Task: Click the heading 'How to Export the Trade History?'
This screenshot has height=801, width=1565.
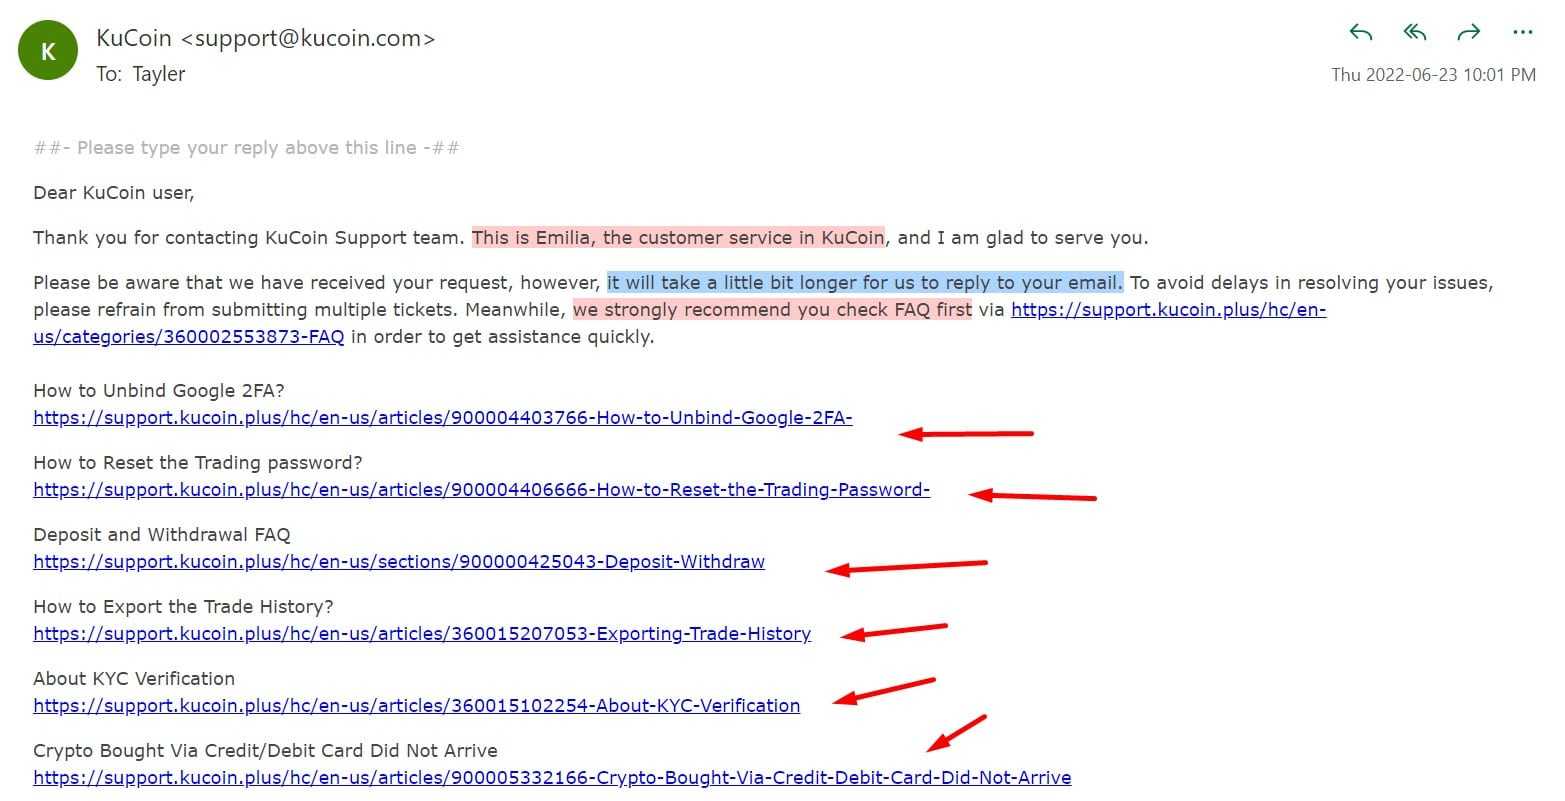Action: click(184, 607)
